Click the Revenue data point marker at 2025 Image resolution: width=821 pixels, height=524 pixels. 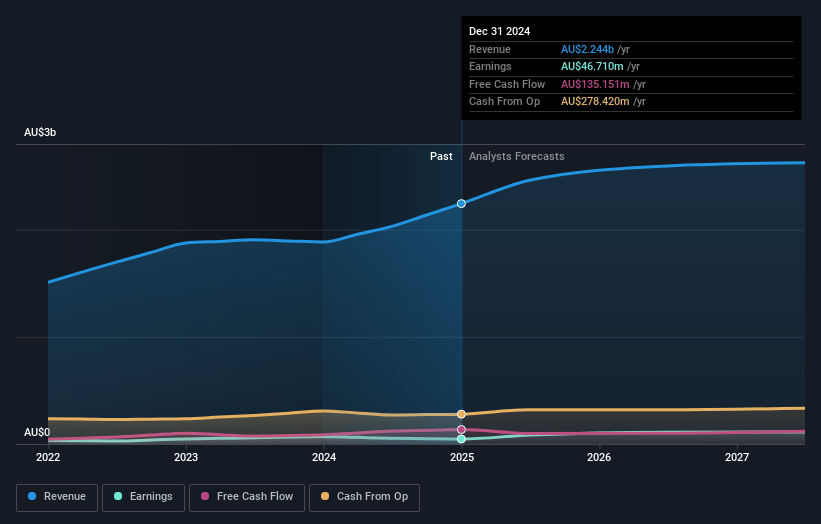click(x=461, y=204)
